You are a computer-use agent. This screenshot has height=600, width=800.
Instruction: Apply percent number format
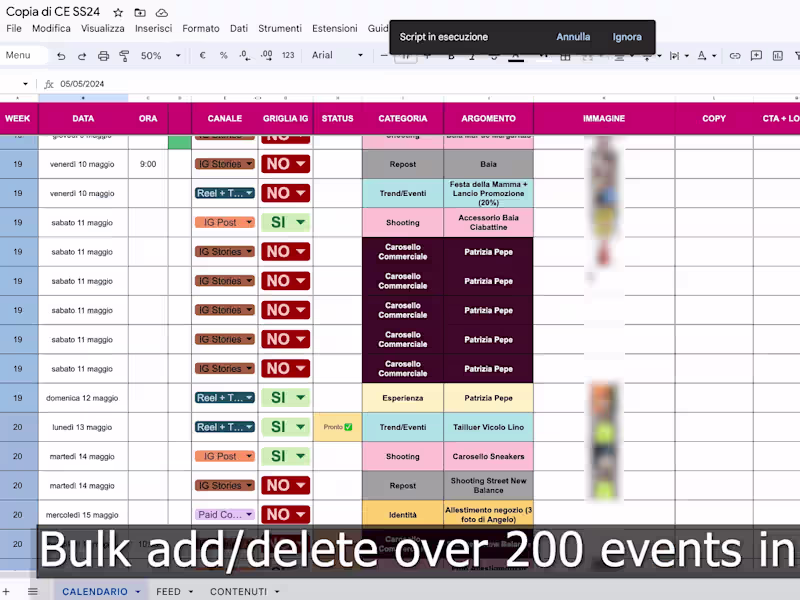(223, 55)
